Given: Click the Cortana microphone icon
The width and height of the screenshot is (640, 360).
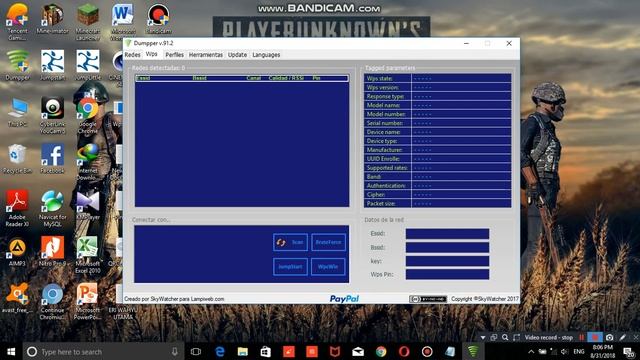Looking at the screenshot, I should click(x=175, y=351).
